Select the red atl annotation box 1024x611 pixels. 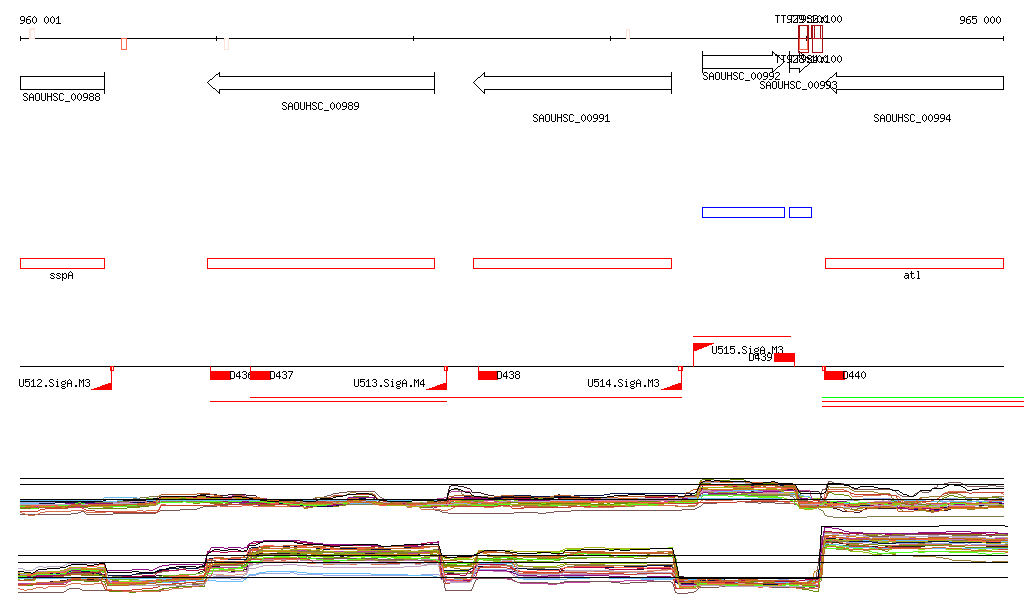914,264
